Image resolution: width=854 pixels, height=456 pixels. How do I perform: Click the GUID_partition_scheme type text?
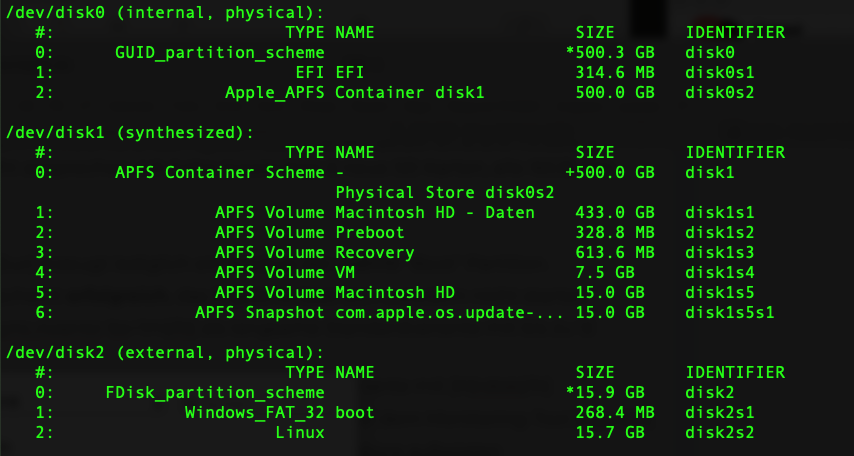[219, 52]
